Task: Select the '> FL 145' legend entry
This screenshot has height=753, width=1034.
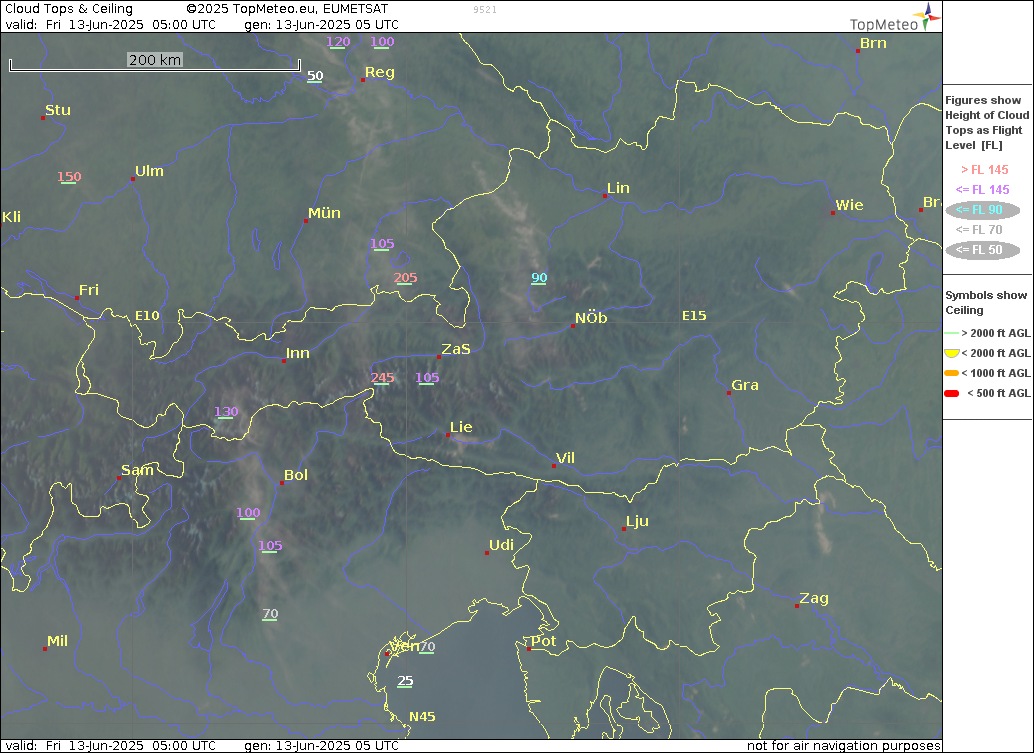Action: click(x=985, y=170)
